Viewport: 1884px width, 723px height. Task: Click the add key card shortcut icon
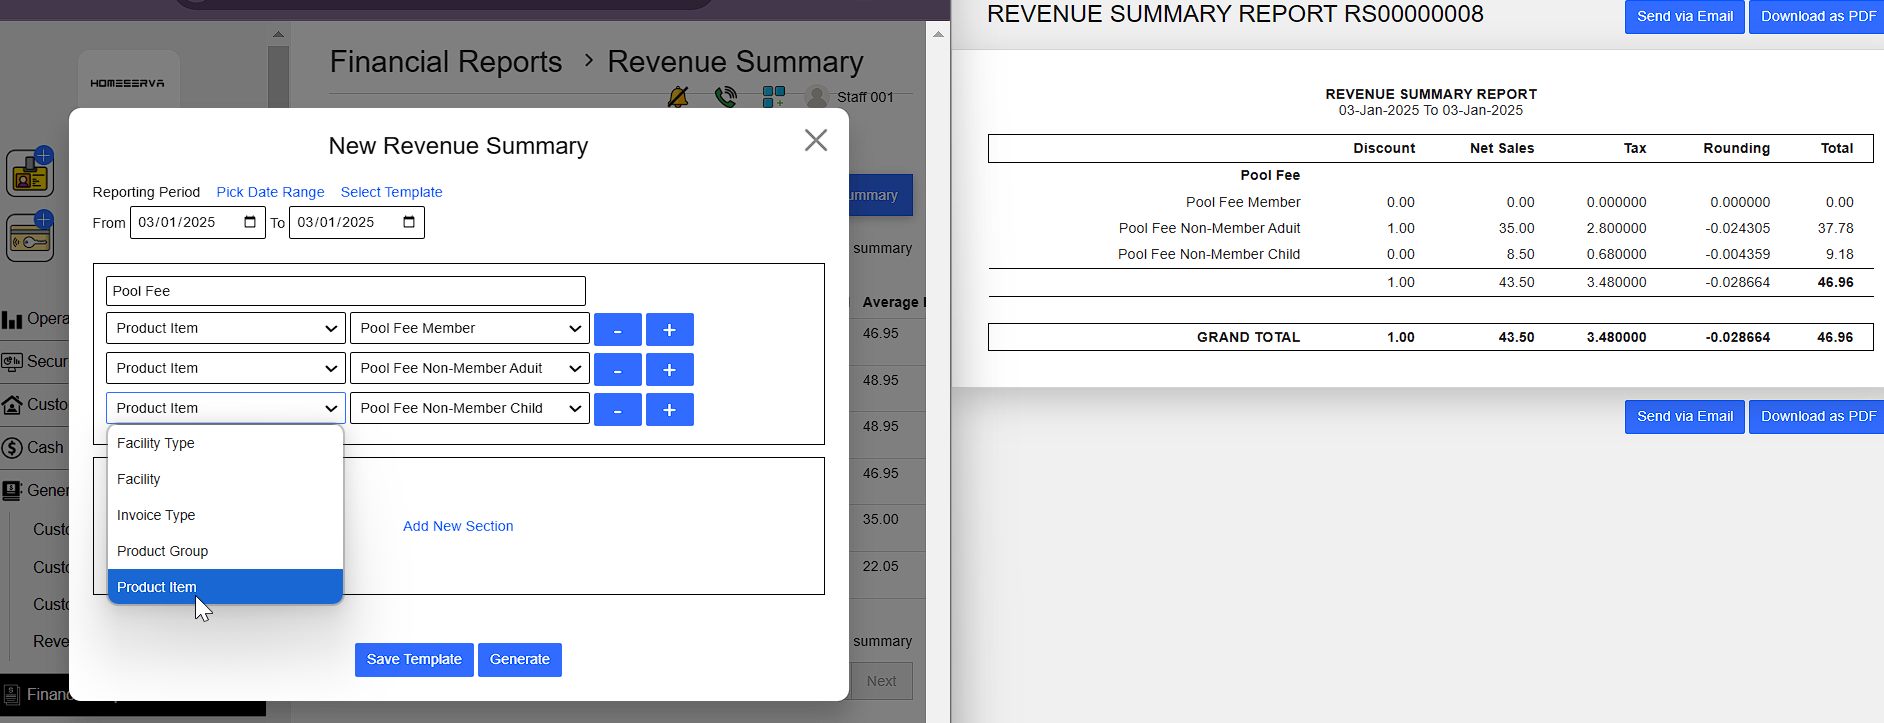pyautogui.click(x=30, y=238)
